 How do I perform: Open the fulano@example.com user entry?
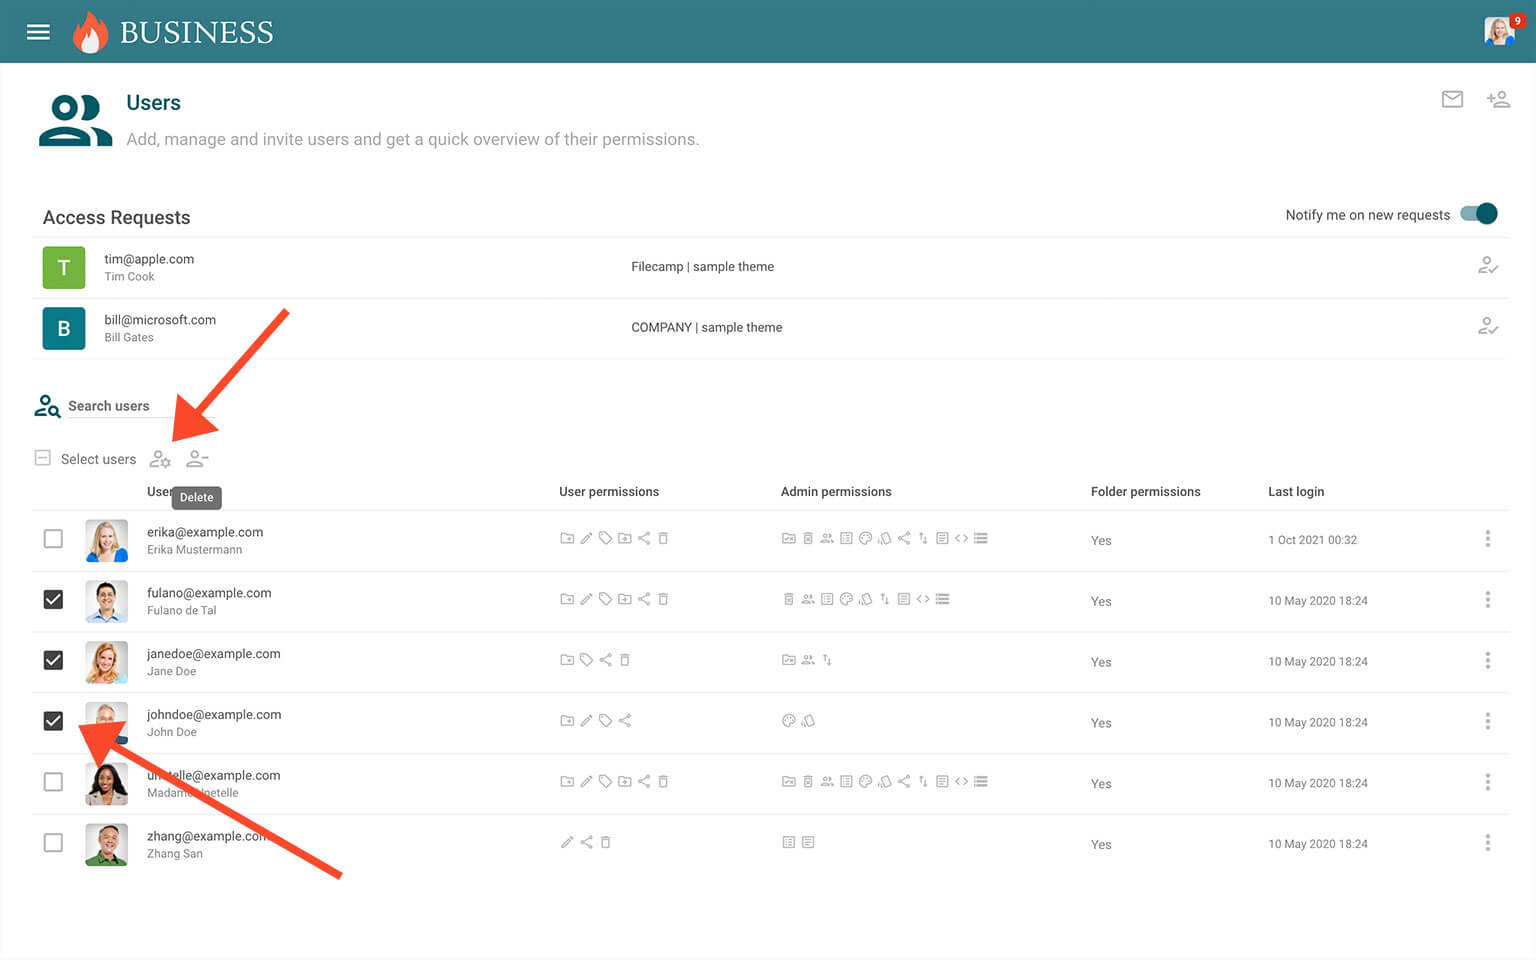point(209,593)
